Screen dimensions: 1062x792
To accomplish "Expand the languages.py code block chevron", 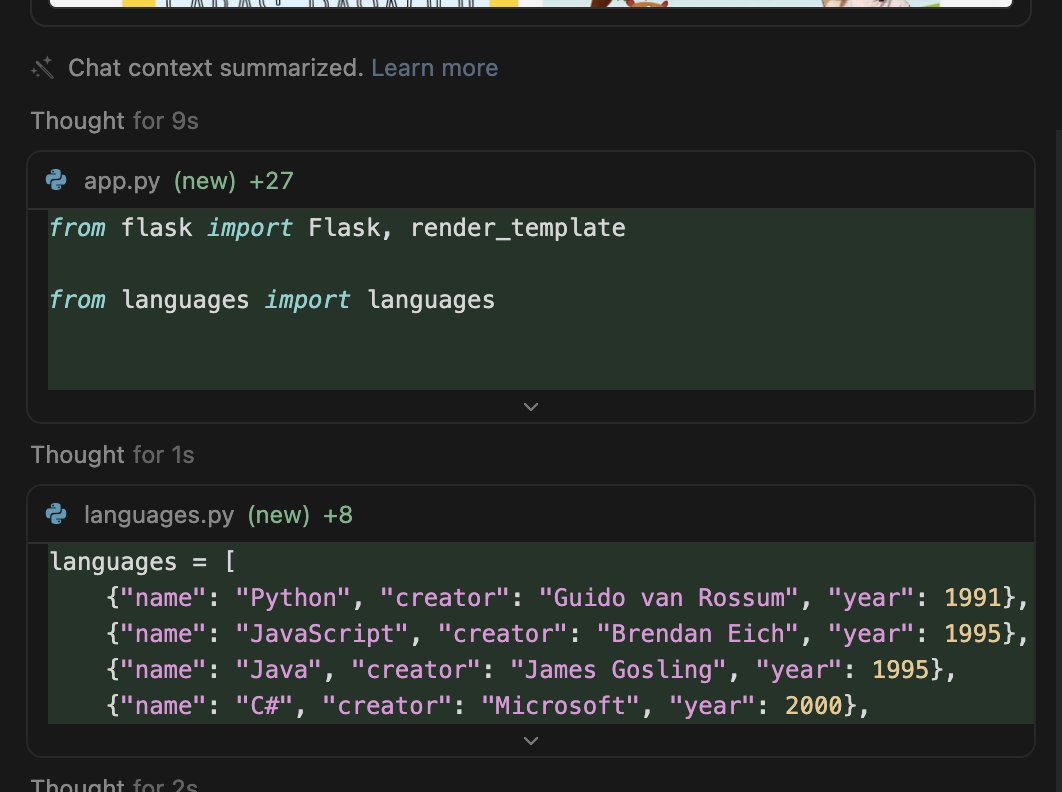I will 531,741.
